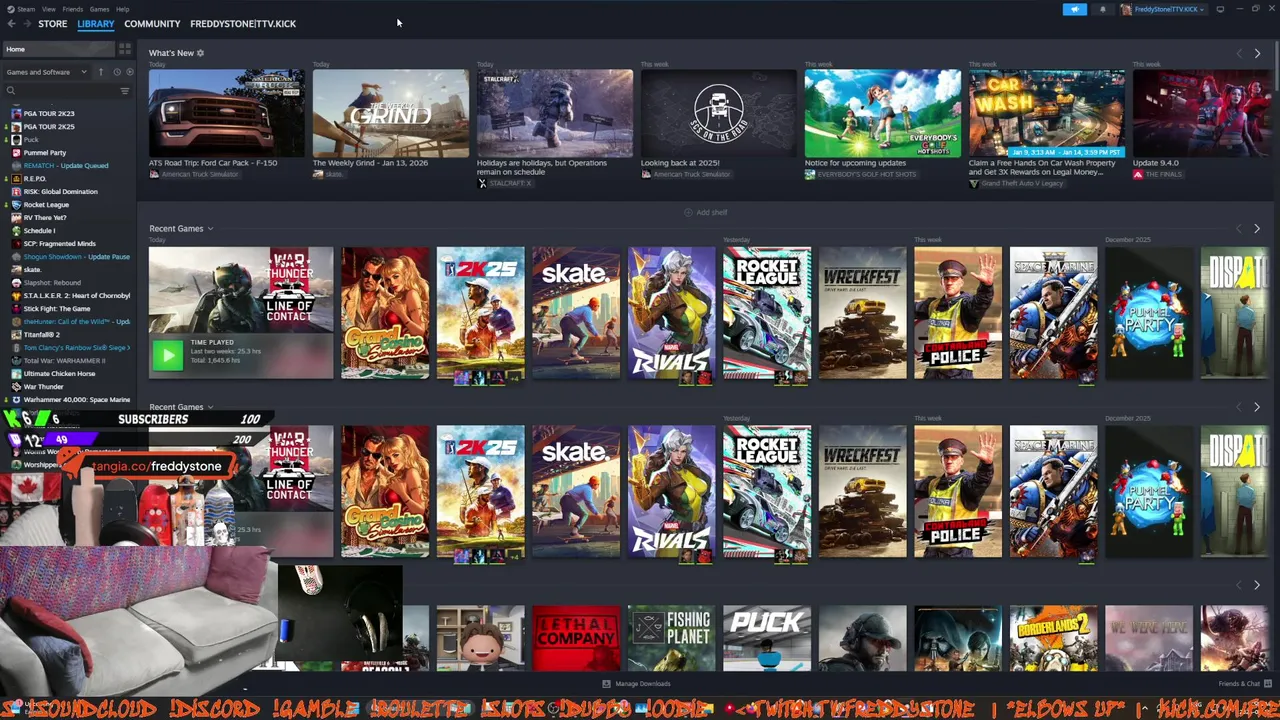Click the blue announcements megaphone button
The image size is (1280, 720).
click(1074, 9)
